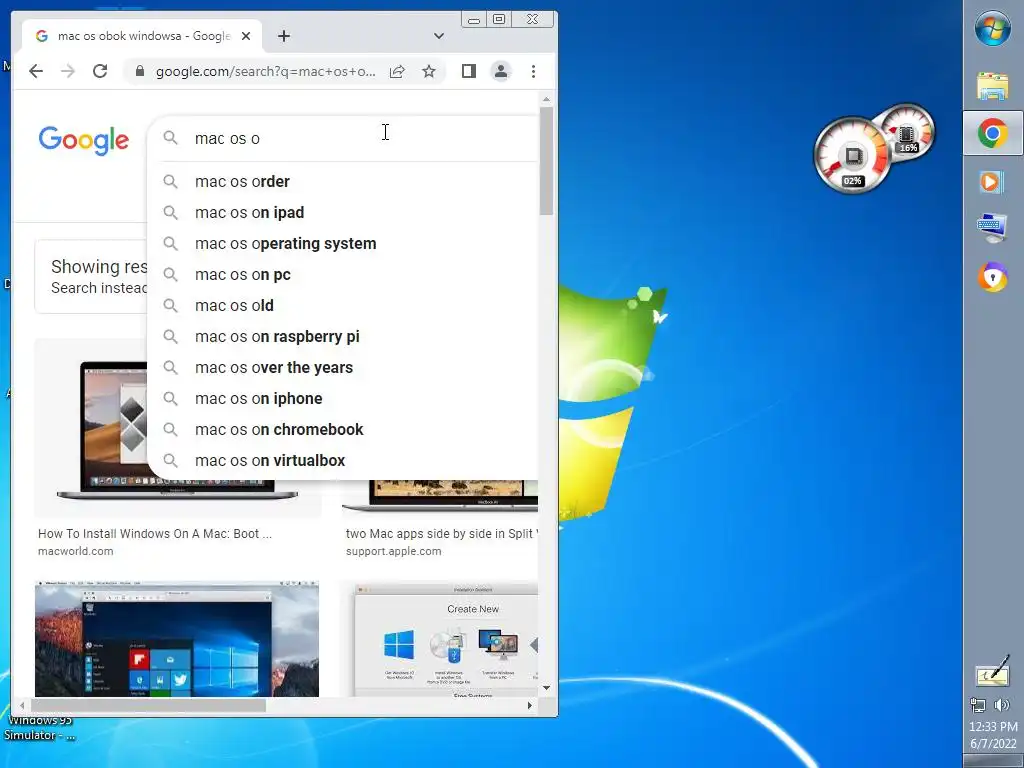Click the magnifier icon in the search box
Viewport: 1024px width, 768px height.
click(x=170, y=138)
